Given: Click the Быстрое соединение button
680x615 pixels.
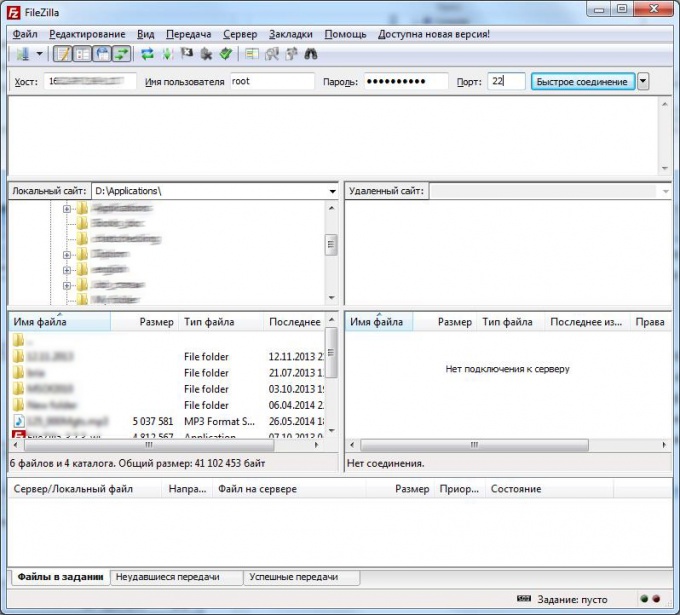Looking at the screenshot, I should [582, 81].
